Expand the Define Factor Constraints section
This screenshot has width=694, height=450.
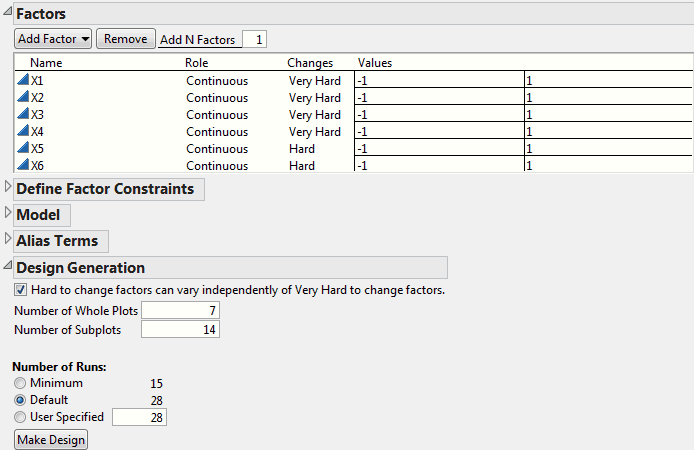click(x=8, y=188)
